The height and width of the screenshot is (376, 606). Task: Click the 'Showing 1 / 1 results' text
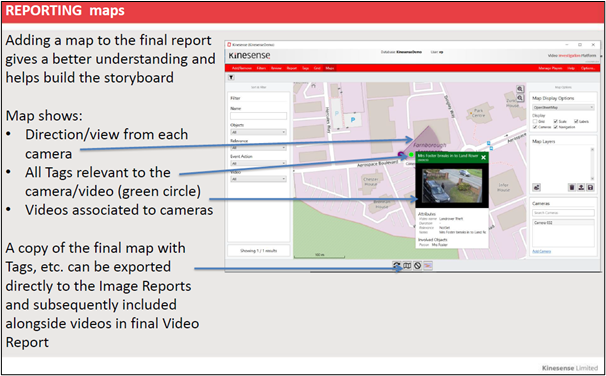point(258,251)
